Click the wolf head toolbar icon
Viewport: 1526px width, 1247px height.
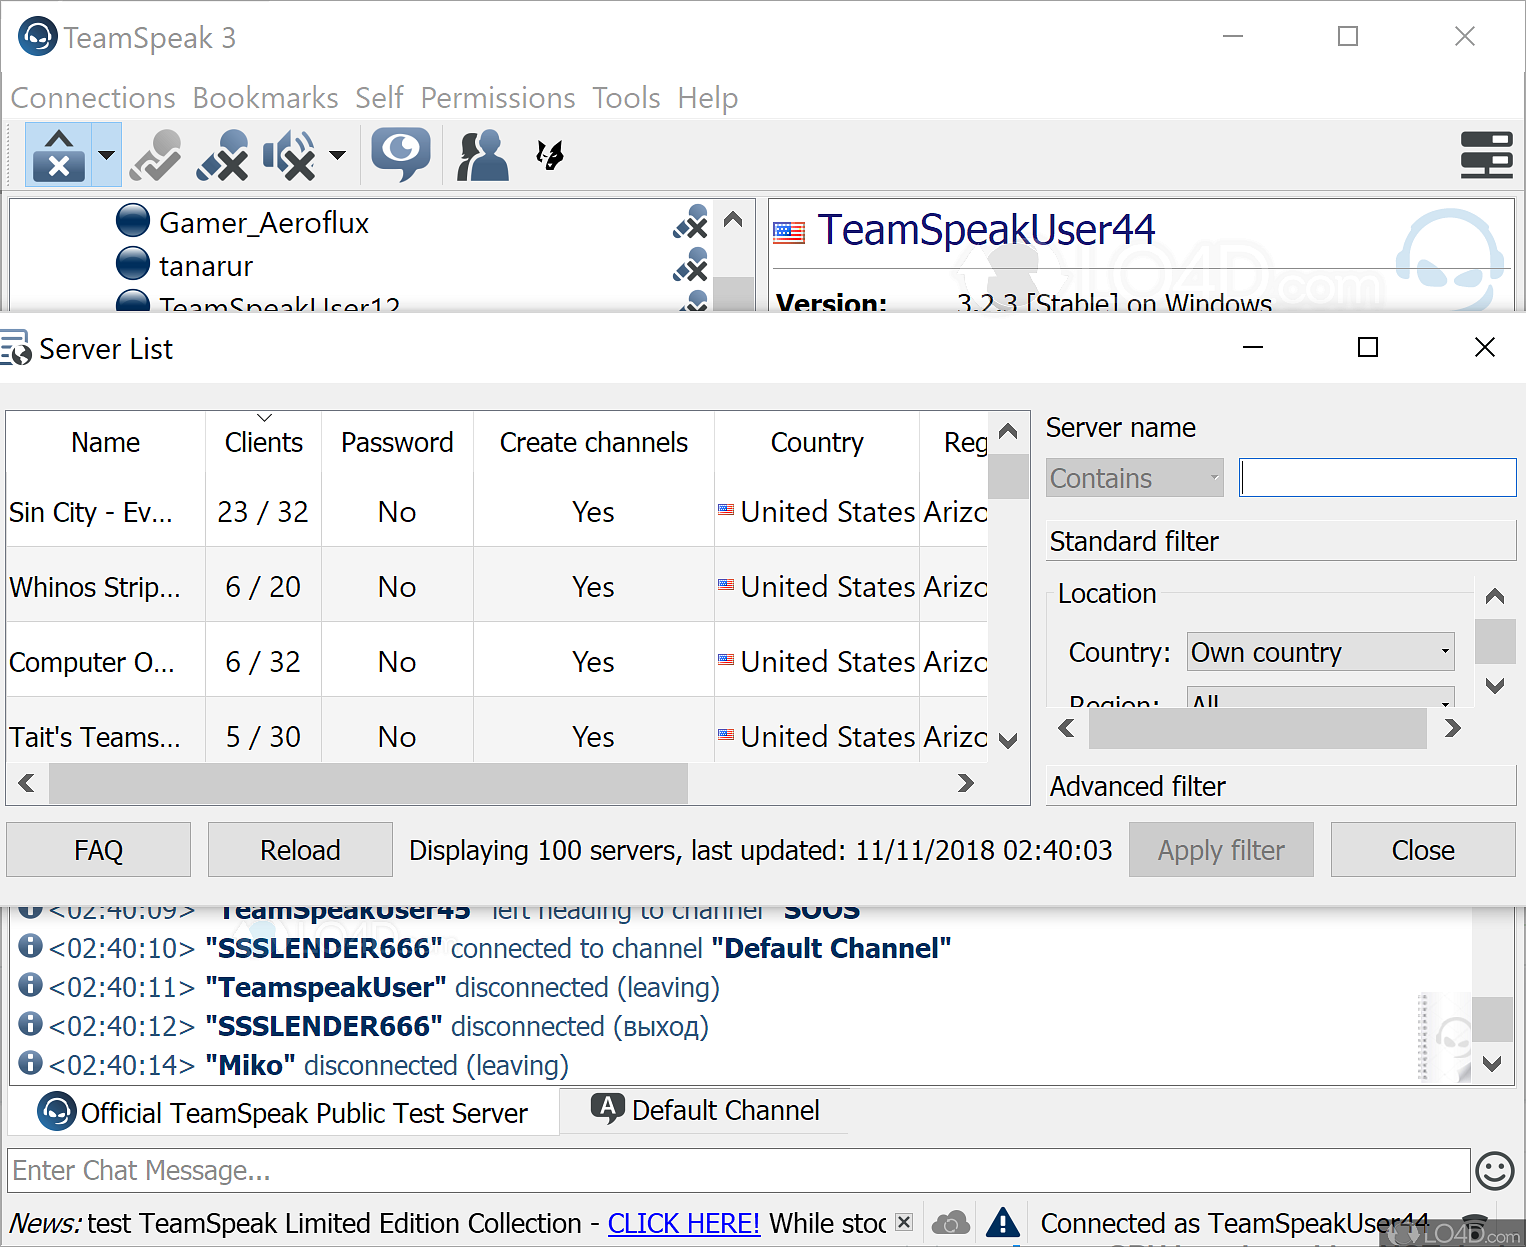point(549,155)
